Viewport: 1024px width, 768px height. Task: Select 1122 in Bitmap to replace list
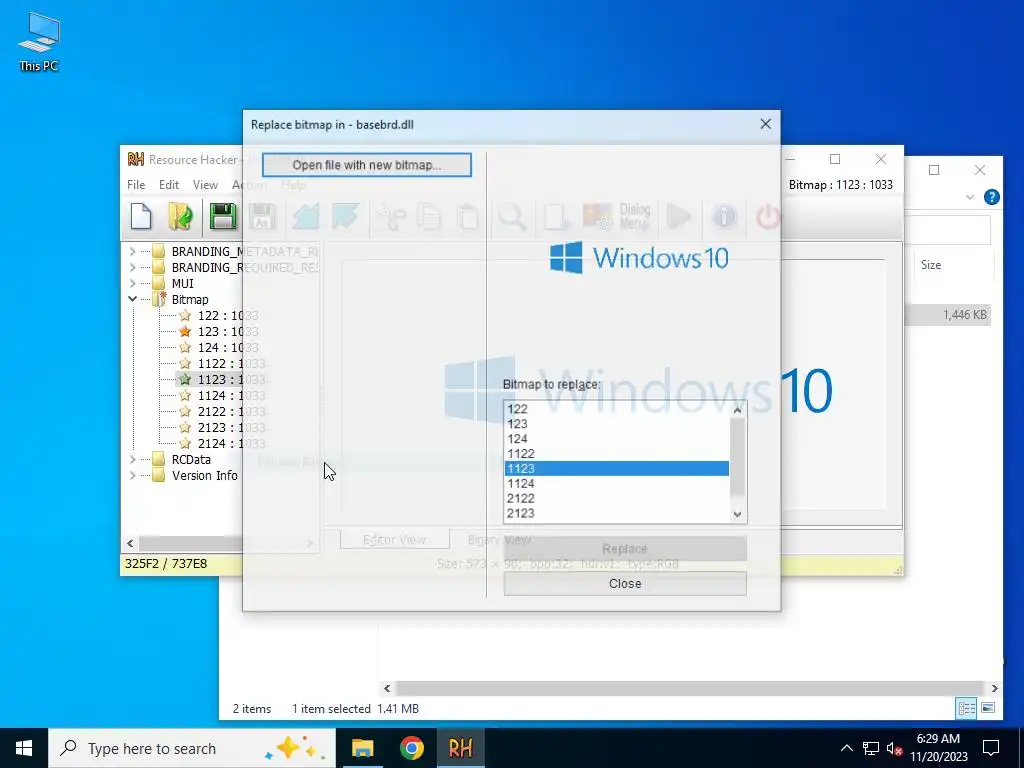(x=616, y=454)
